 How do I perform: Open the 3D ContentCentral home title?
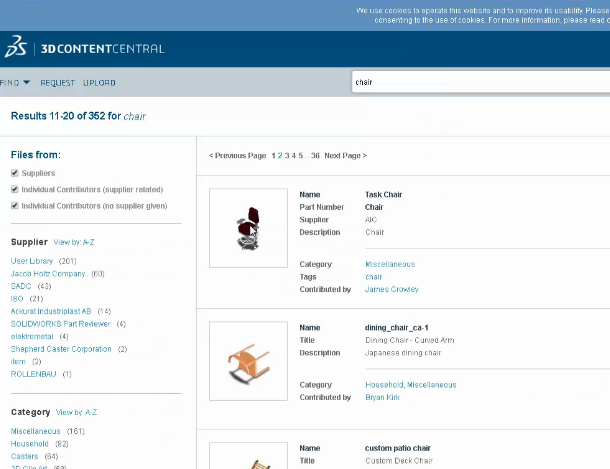pos(103,49)
